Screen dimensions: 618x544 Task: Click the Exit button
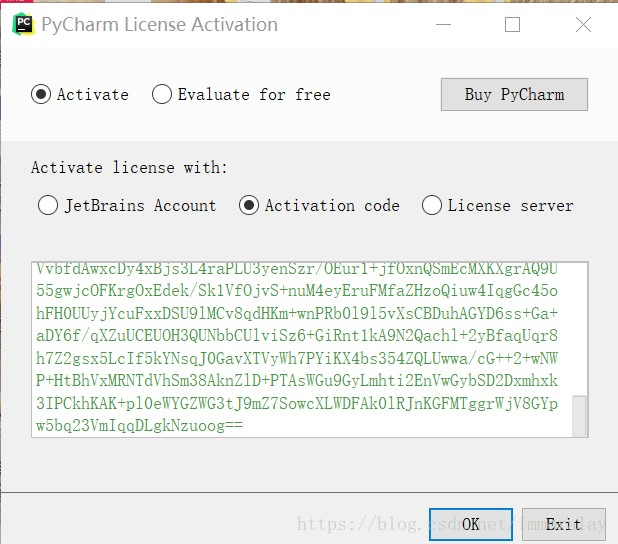(x=564, y=524)
